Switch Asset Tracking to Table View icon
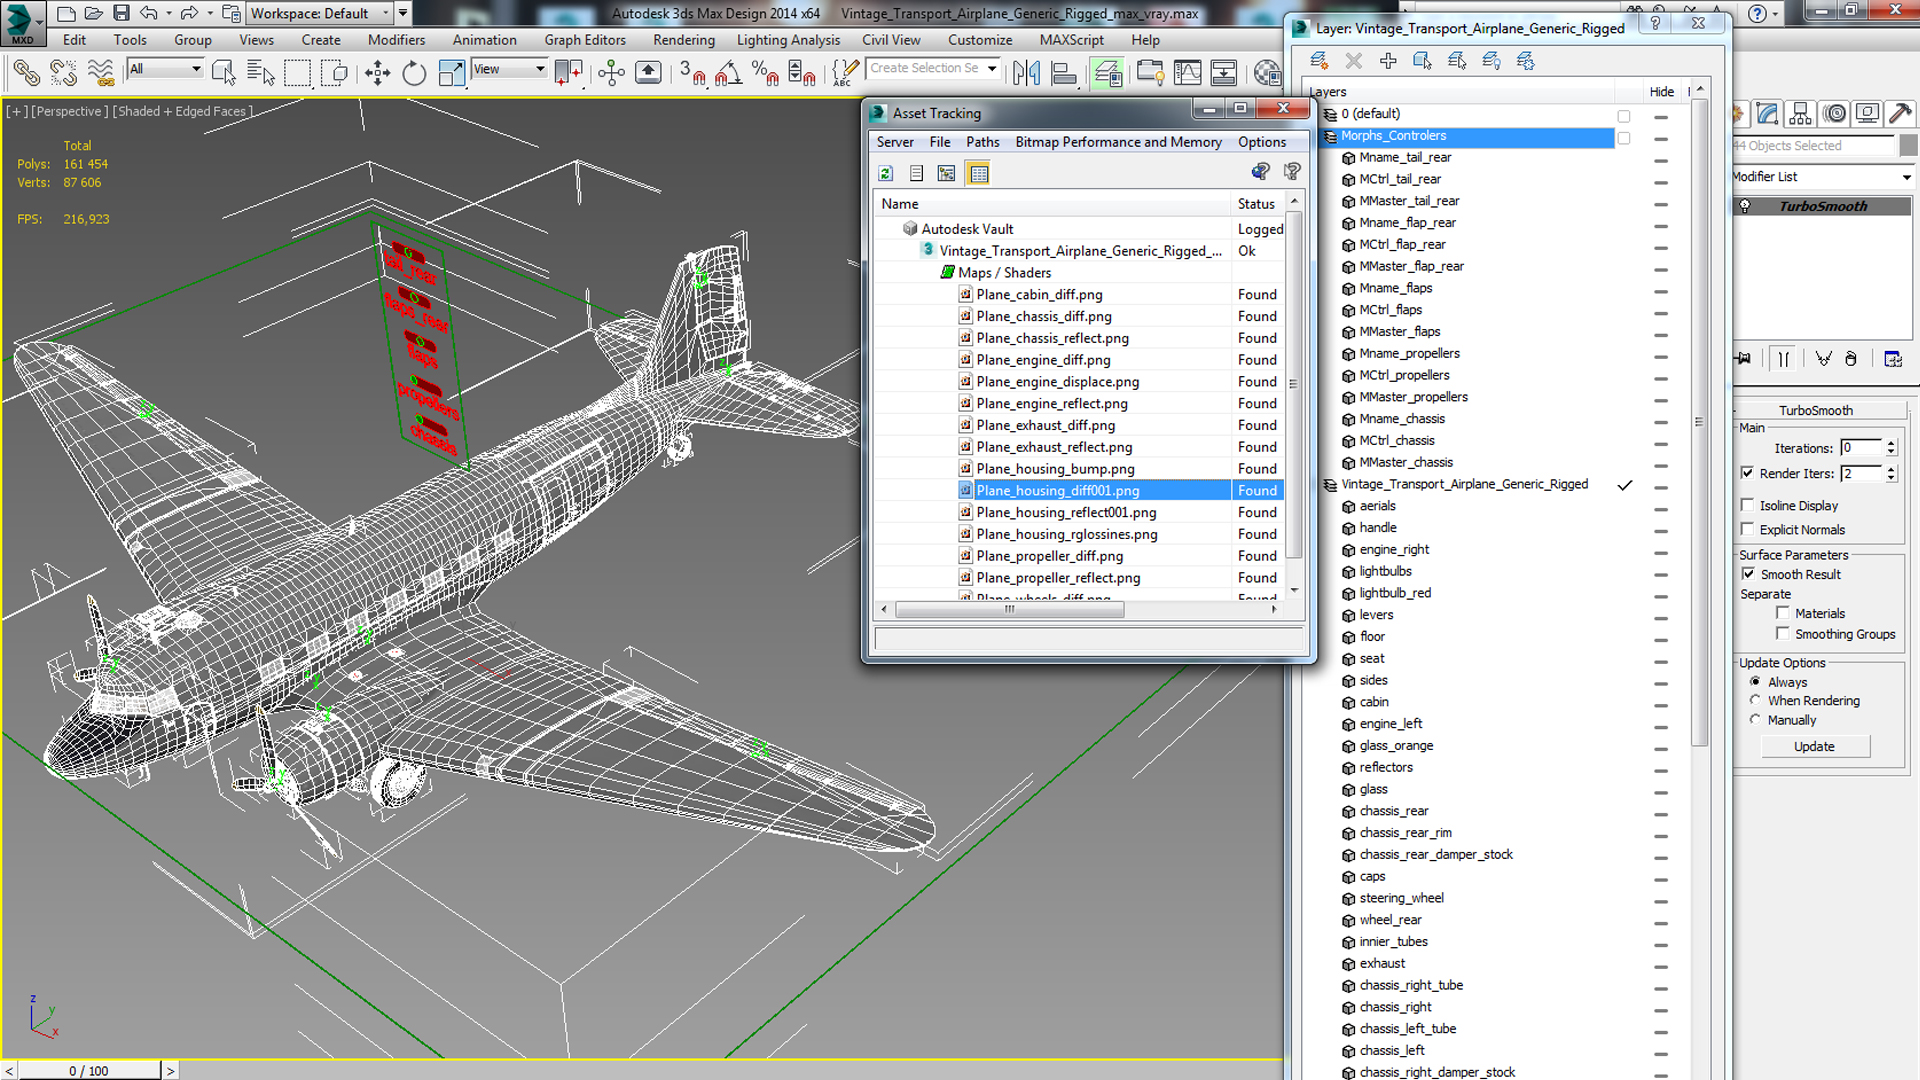Image resolution: width=1920 pixels, height=1080 pixels. (978, 173)
